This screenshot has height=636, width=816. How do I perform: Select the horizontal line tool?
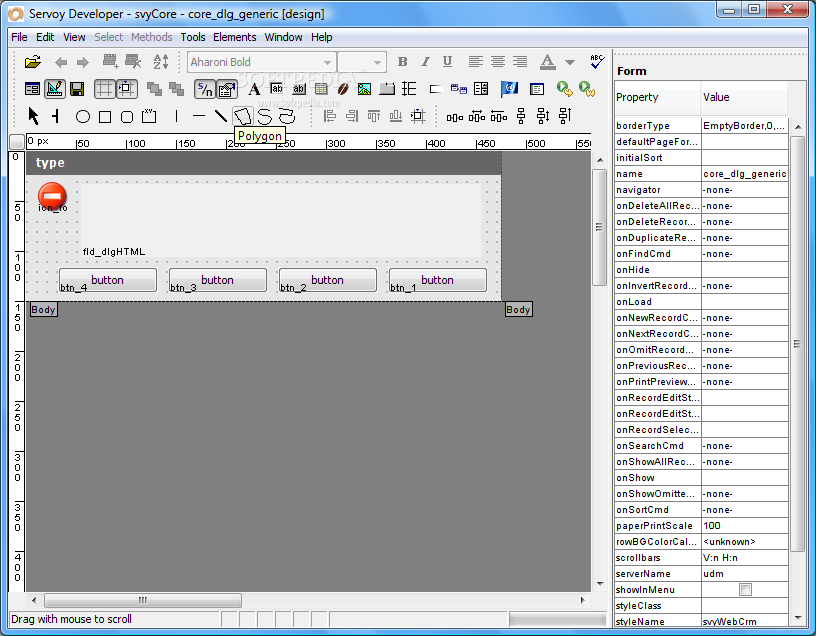coord(199,116)
